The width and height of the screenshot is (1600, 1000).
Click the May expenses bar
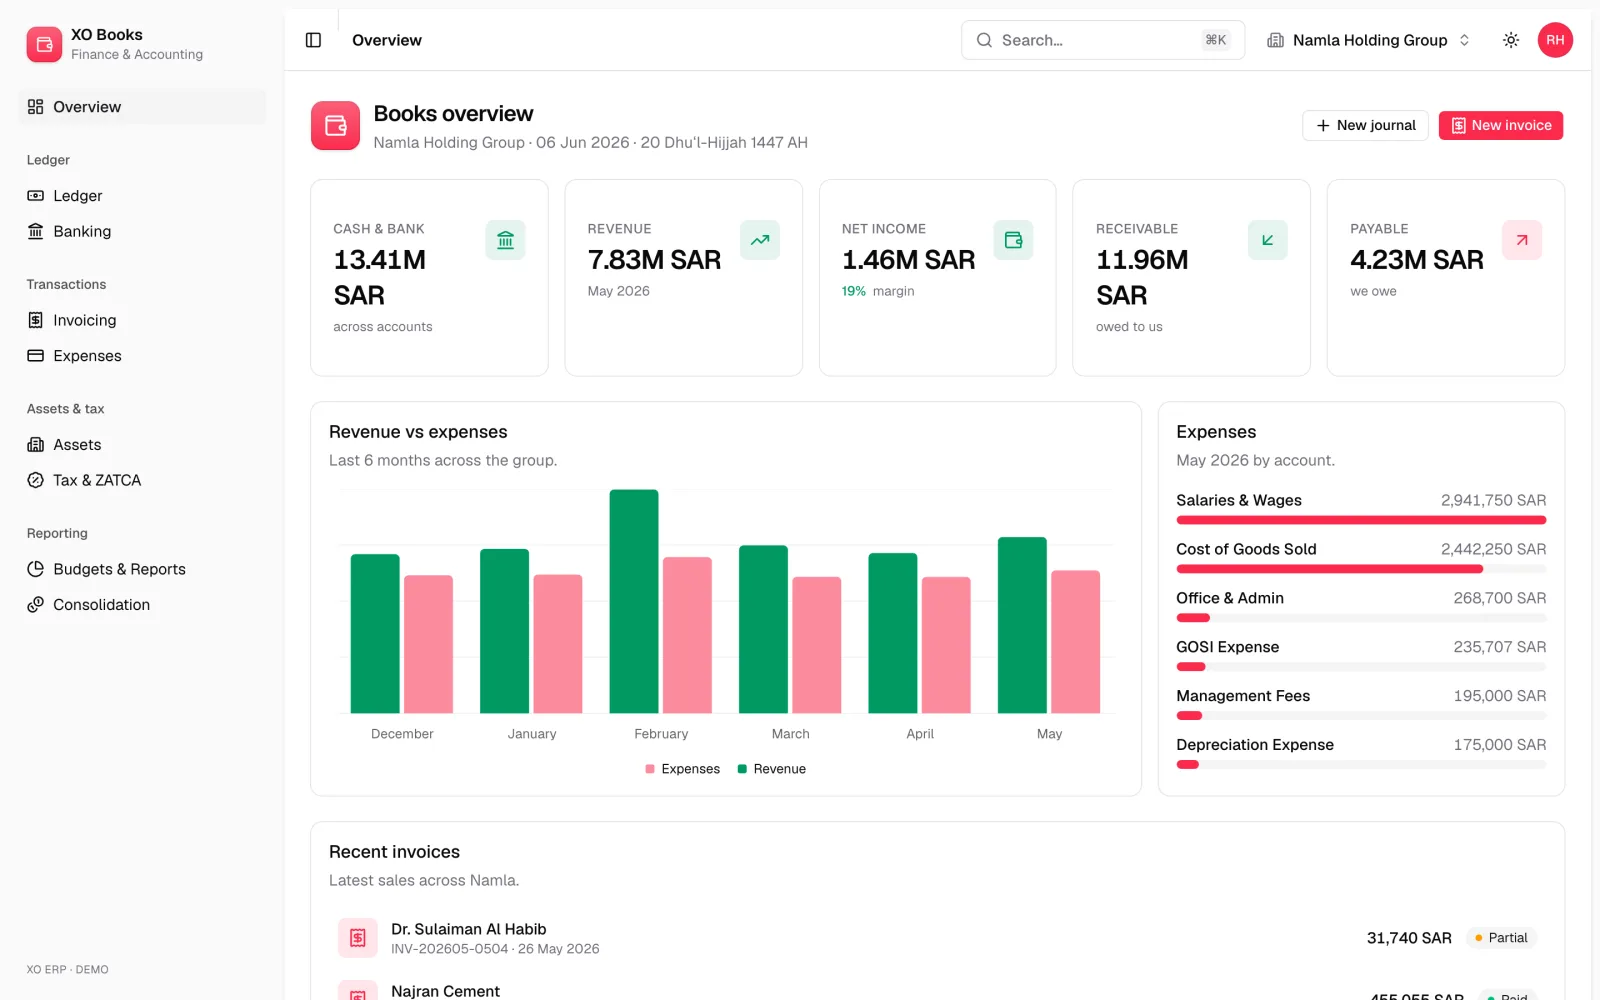pyautogui.click(x=1075, y=641)
